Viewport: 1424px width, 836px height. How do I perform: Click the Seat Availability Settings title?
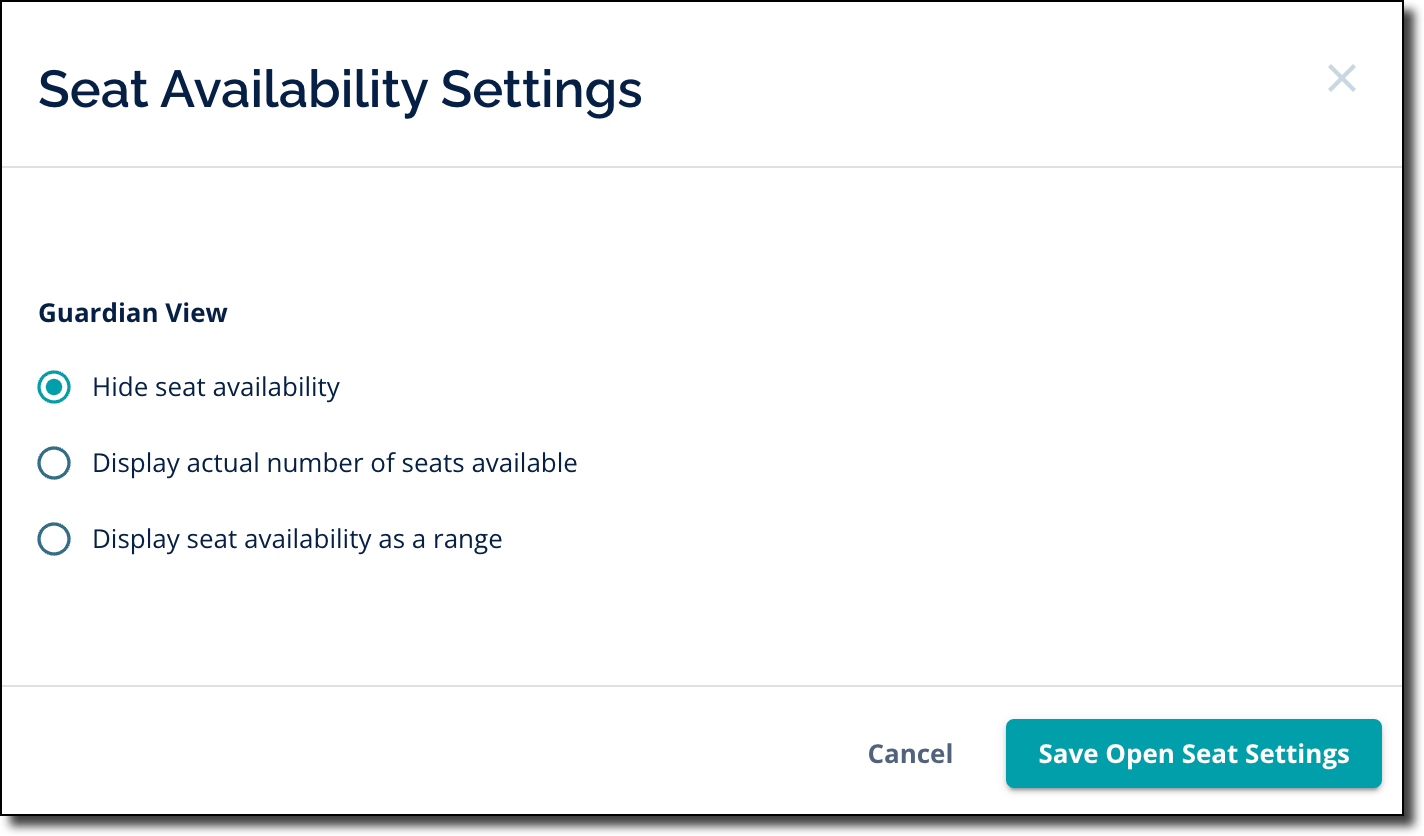click(340, 89)
